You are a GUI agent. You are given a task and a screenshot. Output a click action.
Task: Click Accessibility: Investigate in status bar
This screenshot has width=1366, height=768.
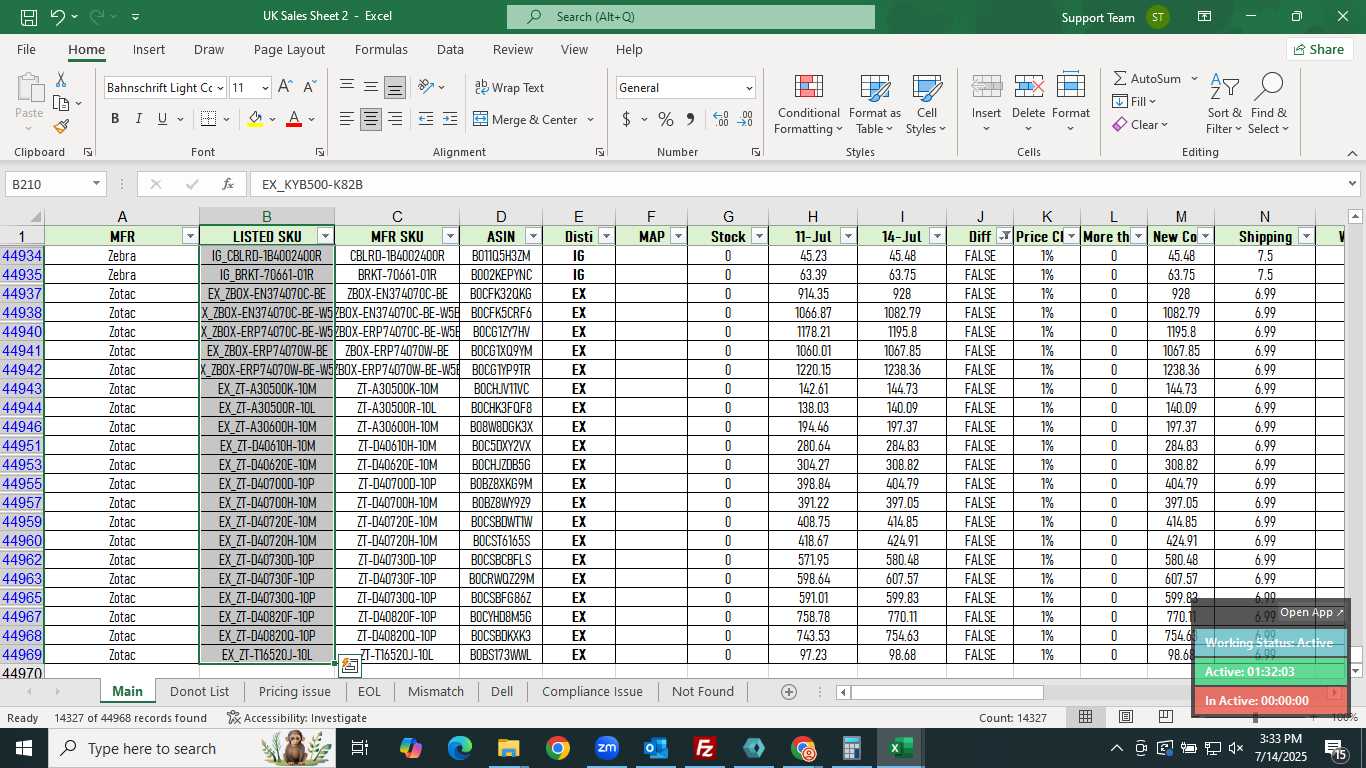[x=296, y=717]
